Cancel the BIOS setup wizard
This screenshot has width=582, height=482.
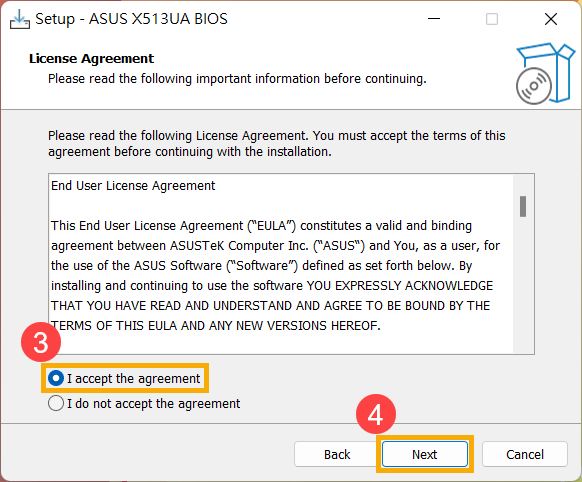point(525,454)
